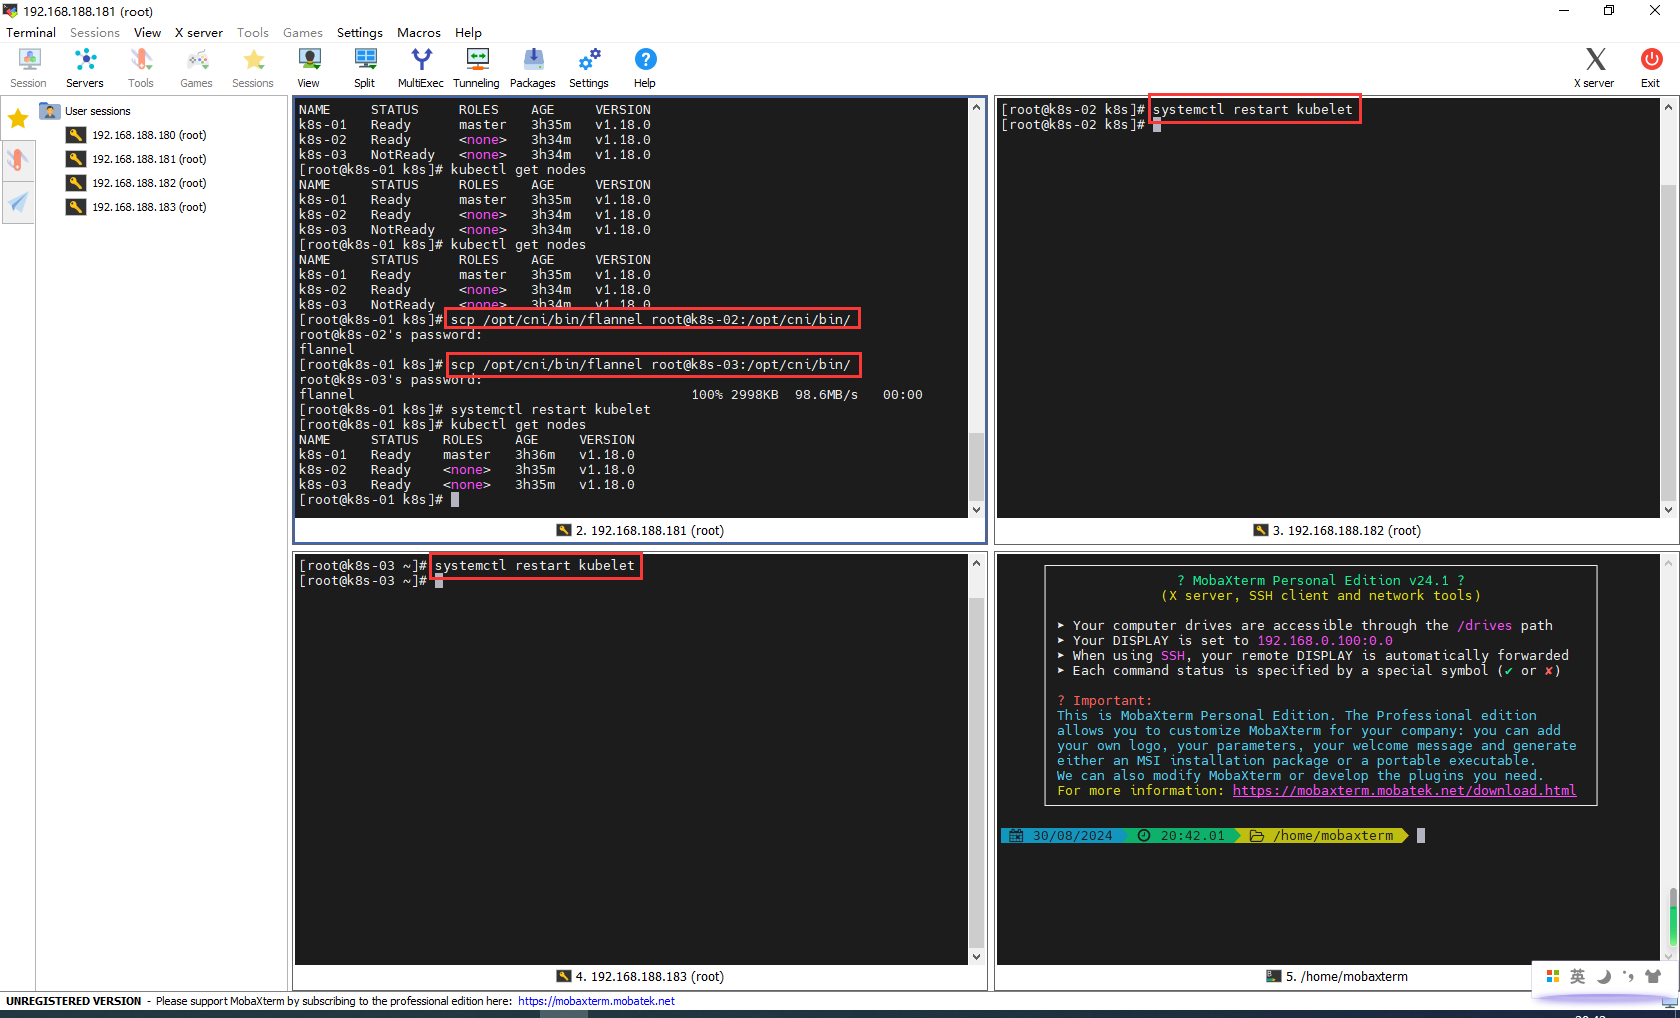This screenshot has height=1018, width=1680.
Task: Open the sidebar favorites star tab
Action: click(x=18, y=120)
